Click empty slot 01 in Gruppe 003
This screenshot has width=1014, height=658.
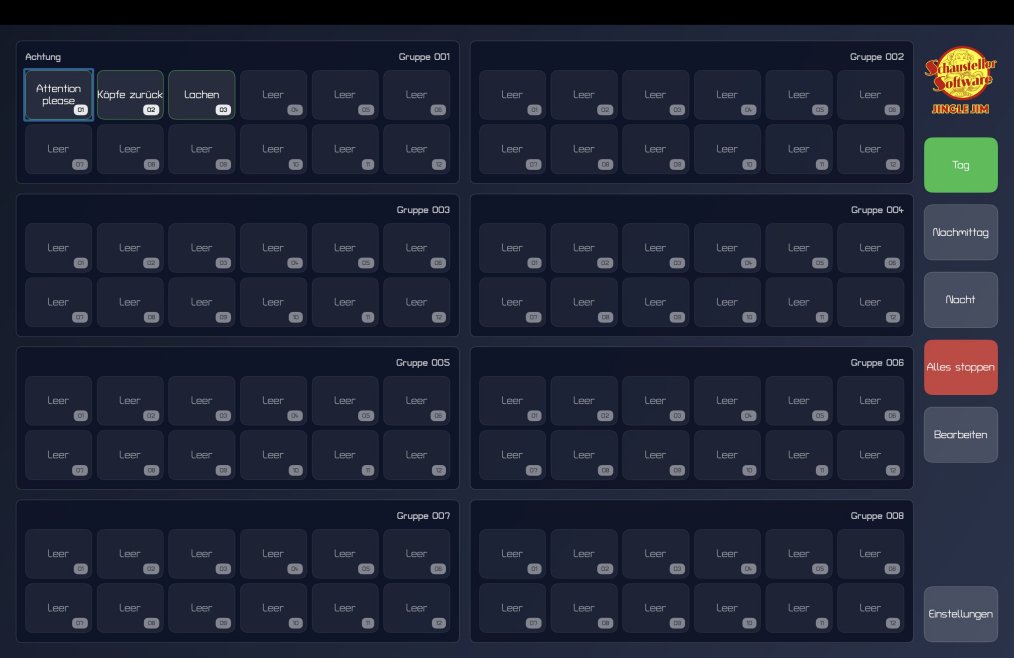(59, 248)
